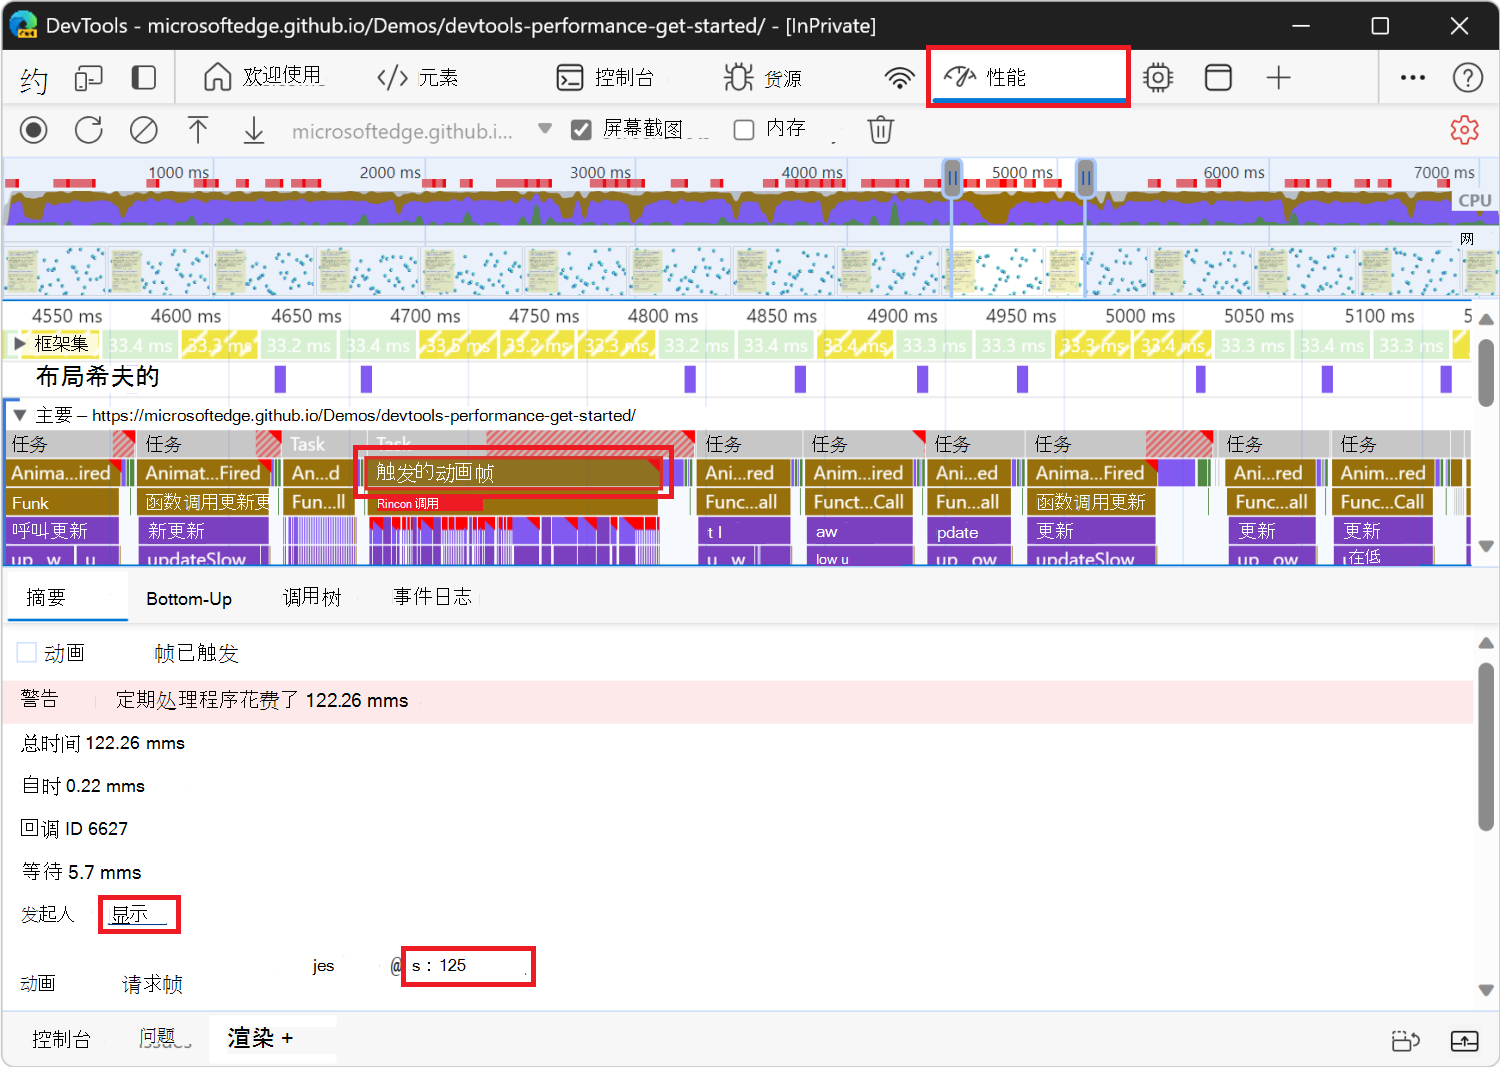The image size is (1500, 1067).
Task: Start recording with the record button
Action: point(34,130)
